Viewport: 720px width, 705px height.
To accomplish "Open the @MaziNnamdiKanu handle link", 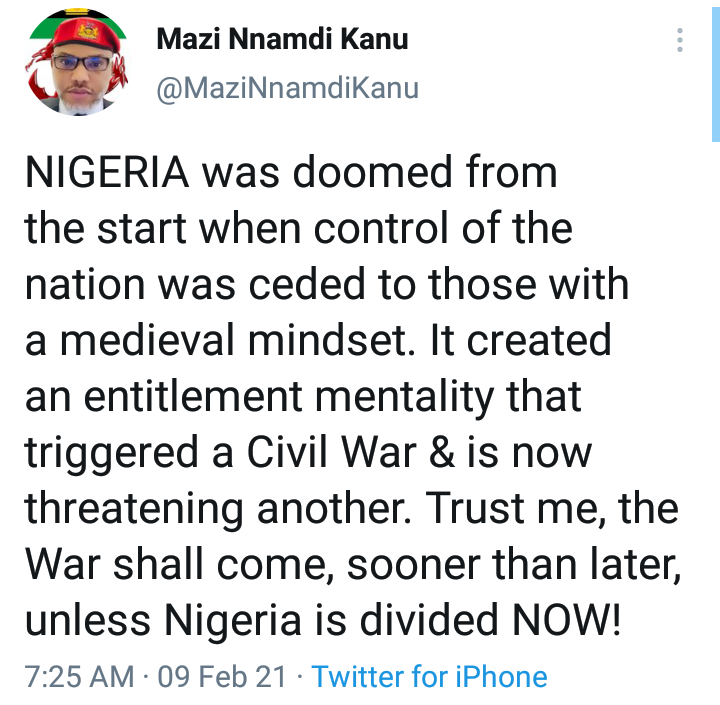I will point(287,88).
